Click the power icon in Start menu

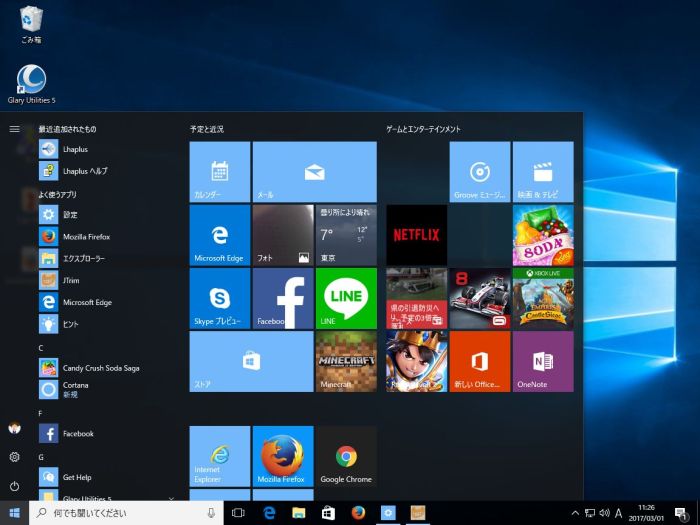tap(14, 486)
